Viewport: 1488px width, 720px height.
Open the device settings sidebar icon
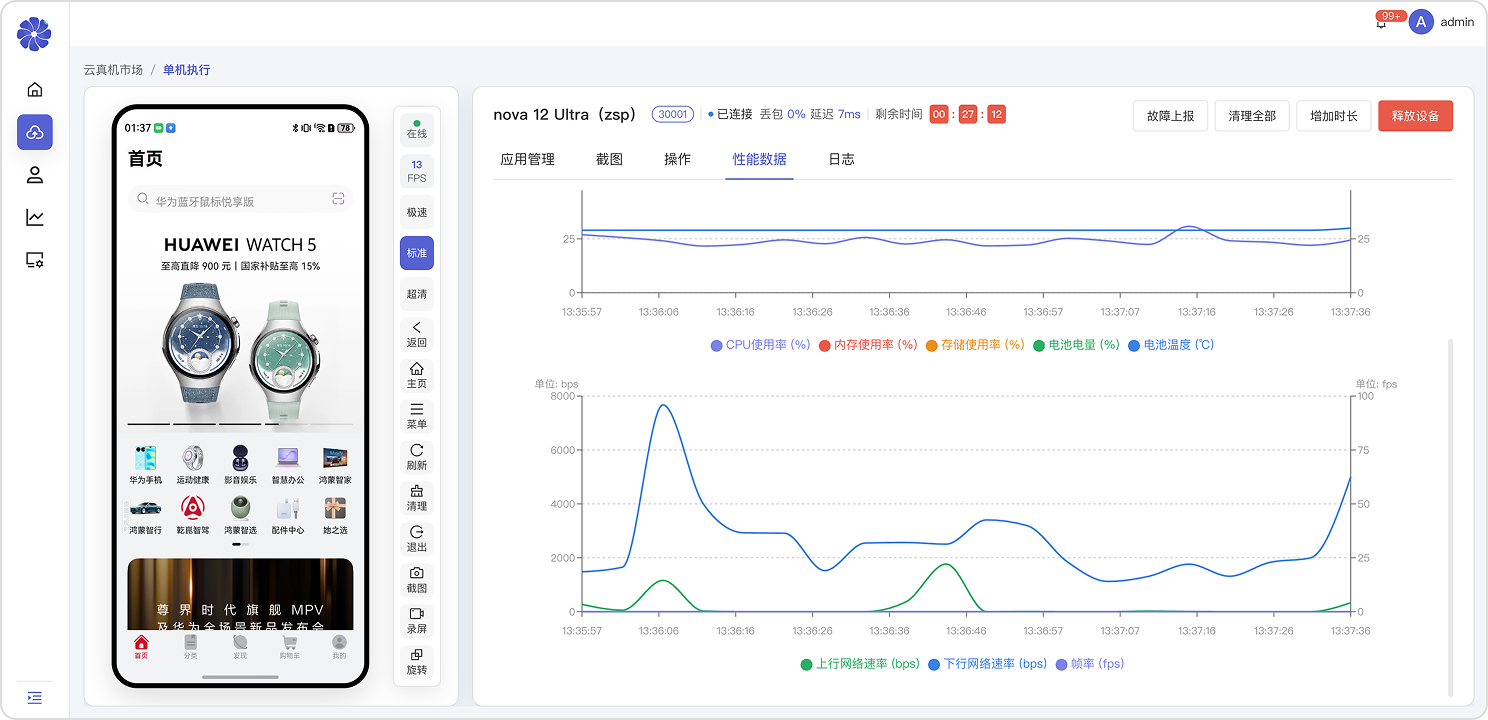tap(35, 260)
